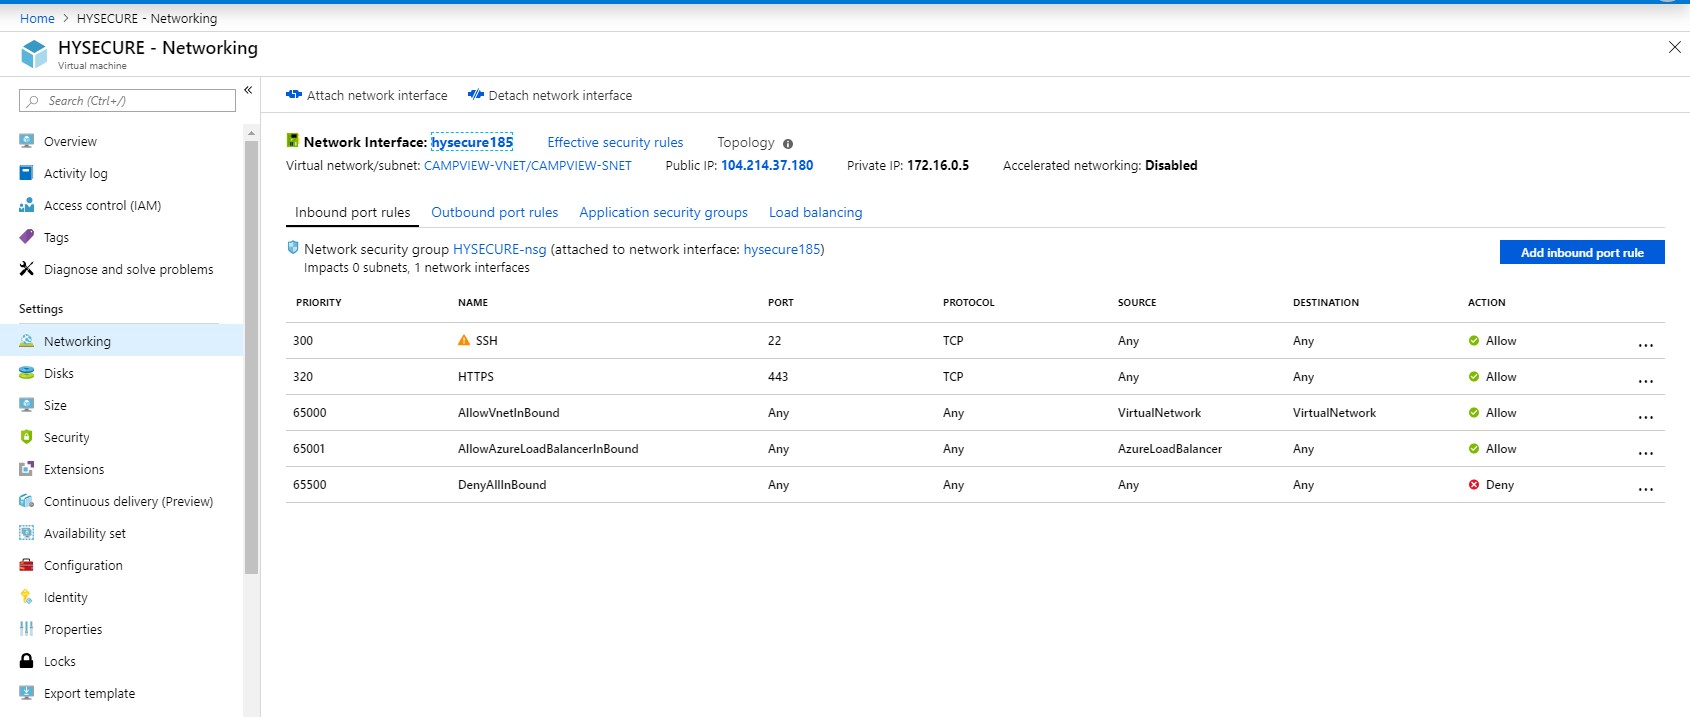
Task: Click the Overview icon in sidebar
Action: [27, 141]
